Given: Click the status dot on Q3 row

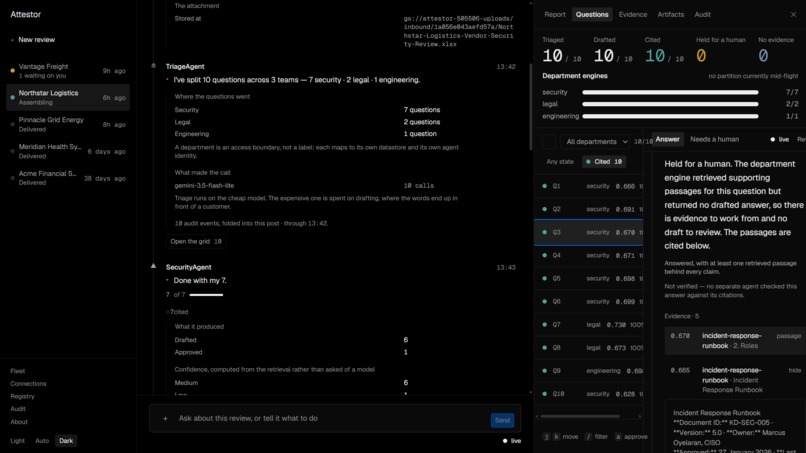Looking at the screenshot, I should click(544, 232).
